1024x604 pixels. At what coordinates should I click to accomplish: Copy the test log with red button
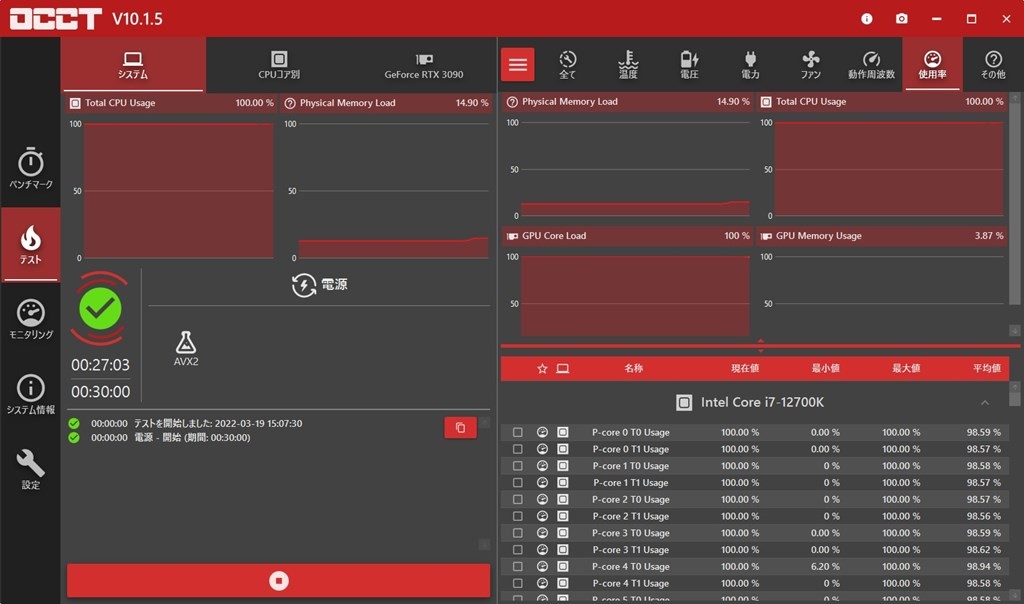[460, 428]
